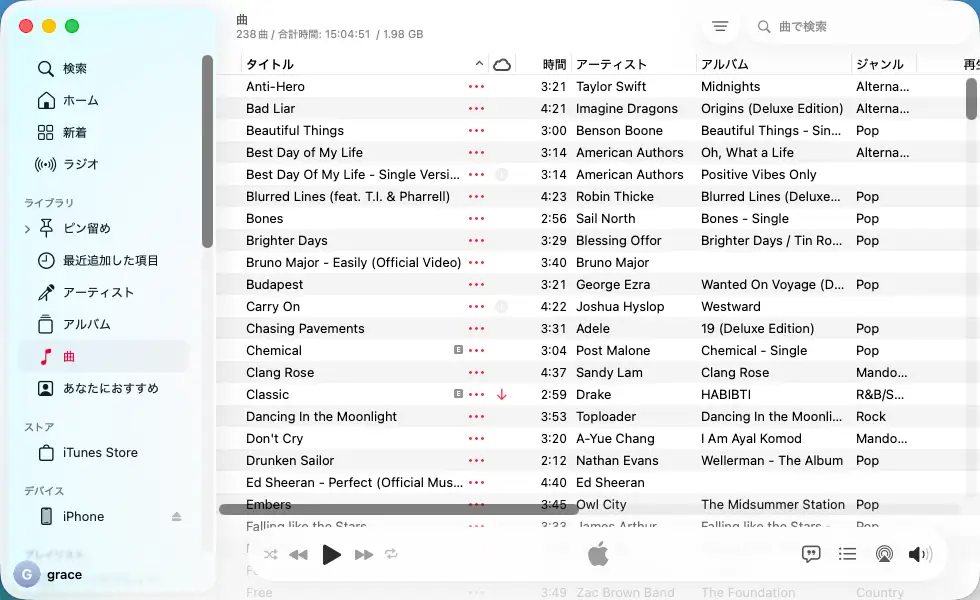Sort by cloud status column header
Image resolution: width=980 pixels, height=600 pixels.
point(502,64)
